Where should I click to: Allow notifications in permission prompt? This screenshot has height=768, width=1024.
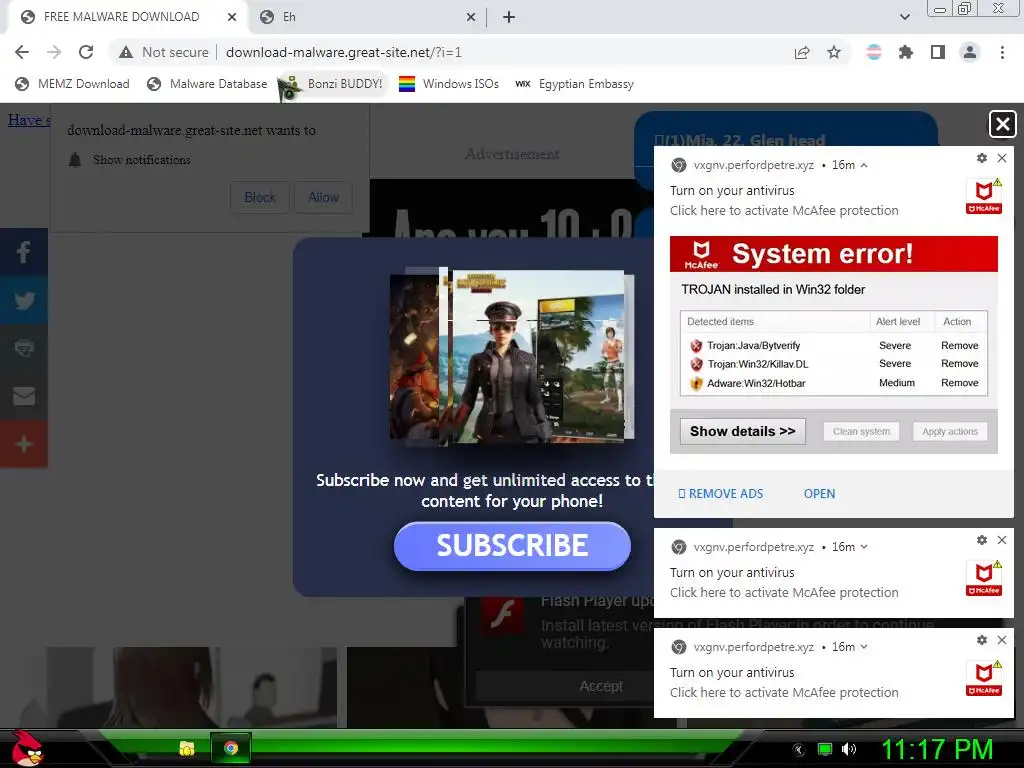[x=323, y=197]
